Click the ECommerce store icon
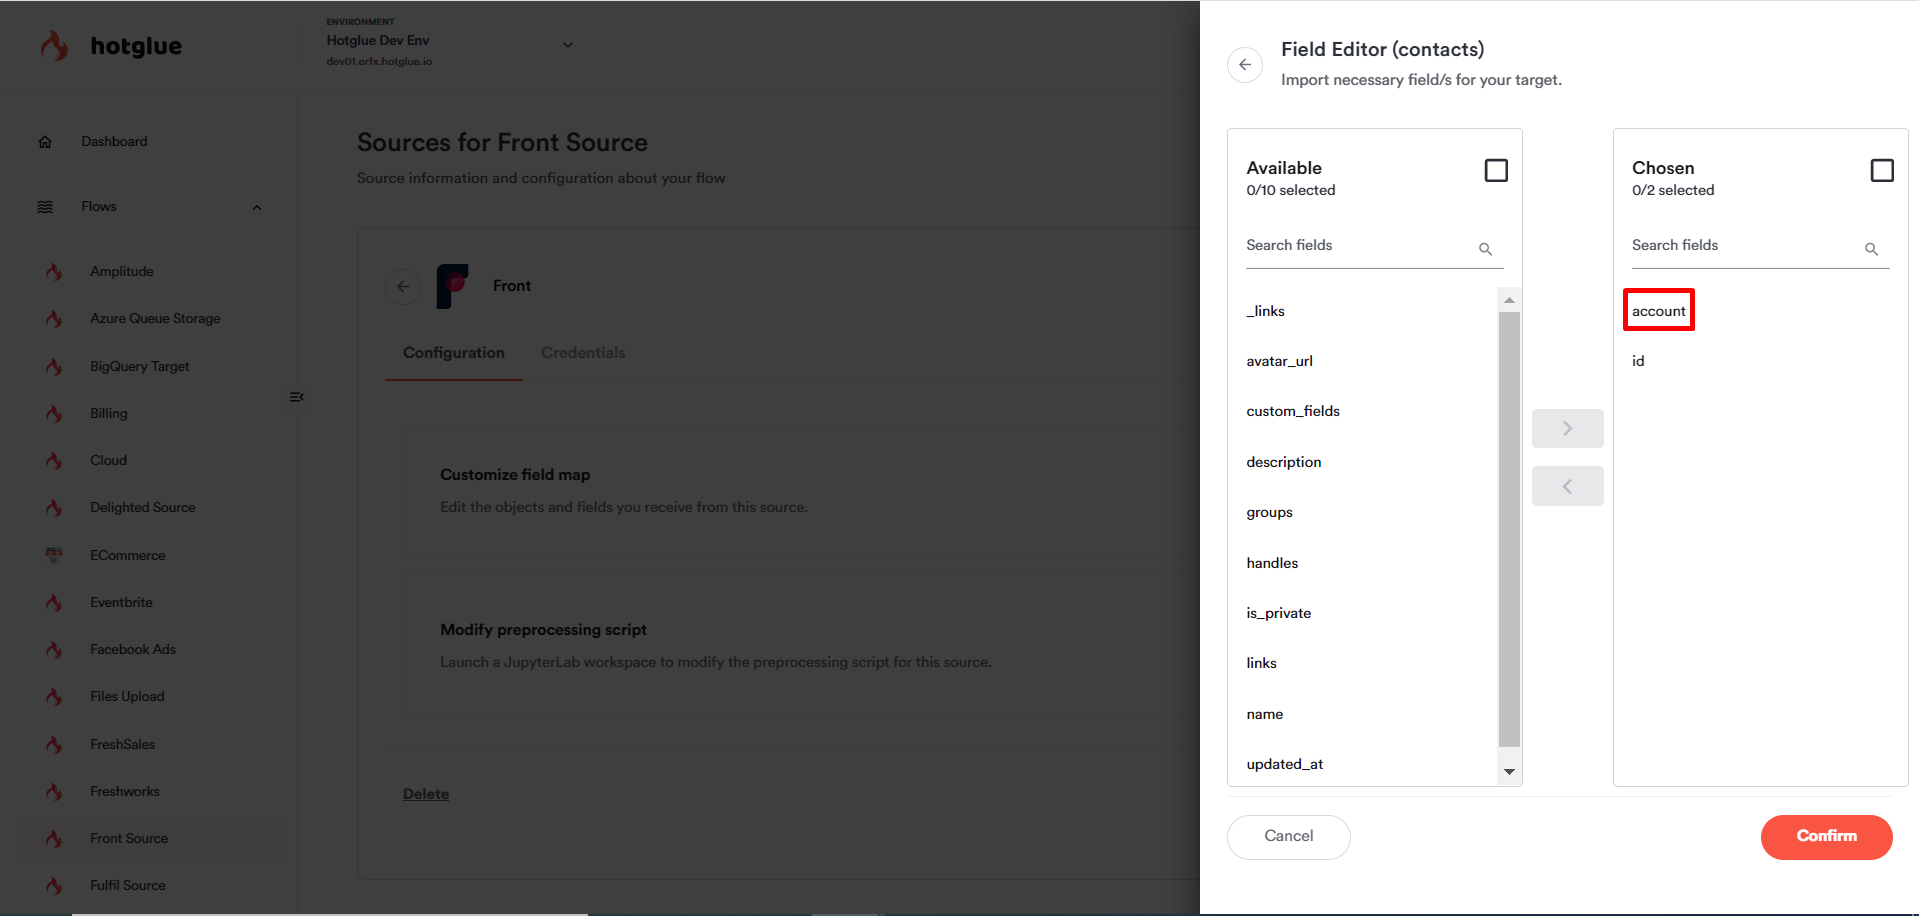This screenshot has width=1919, height=916. [54, 555]
